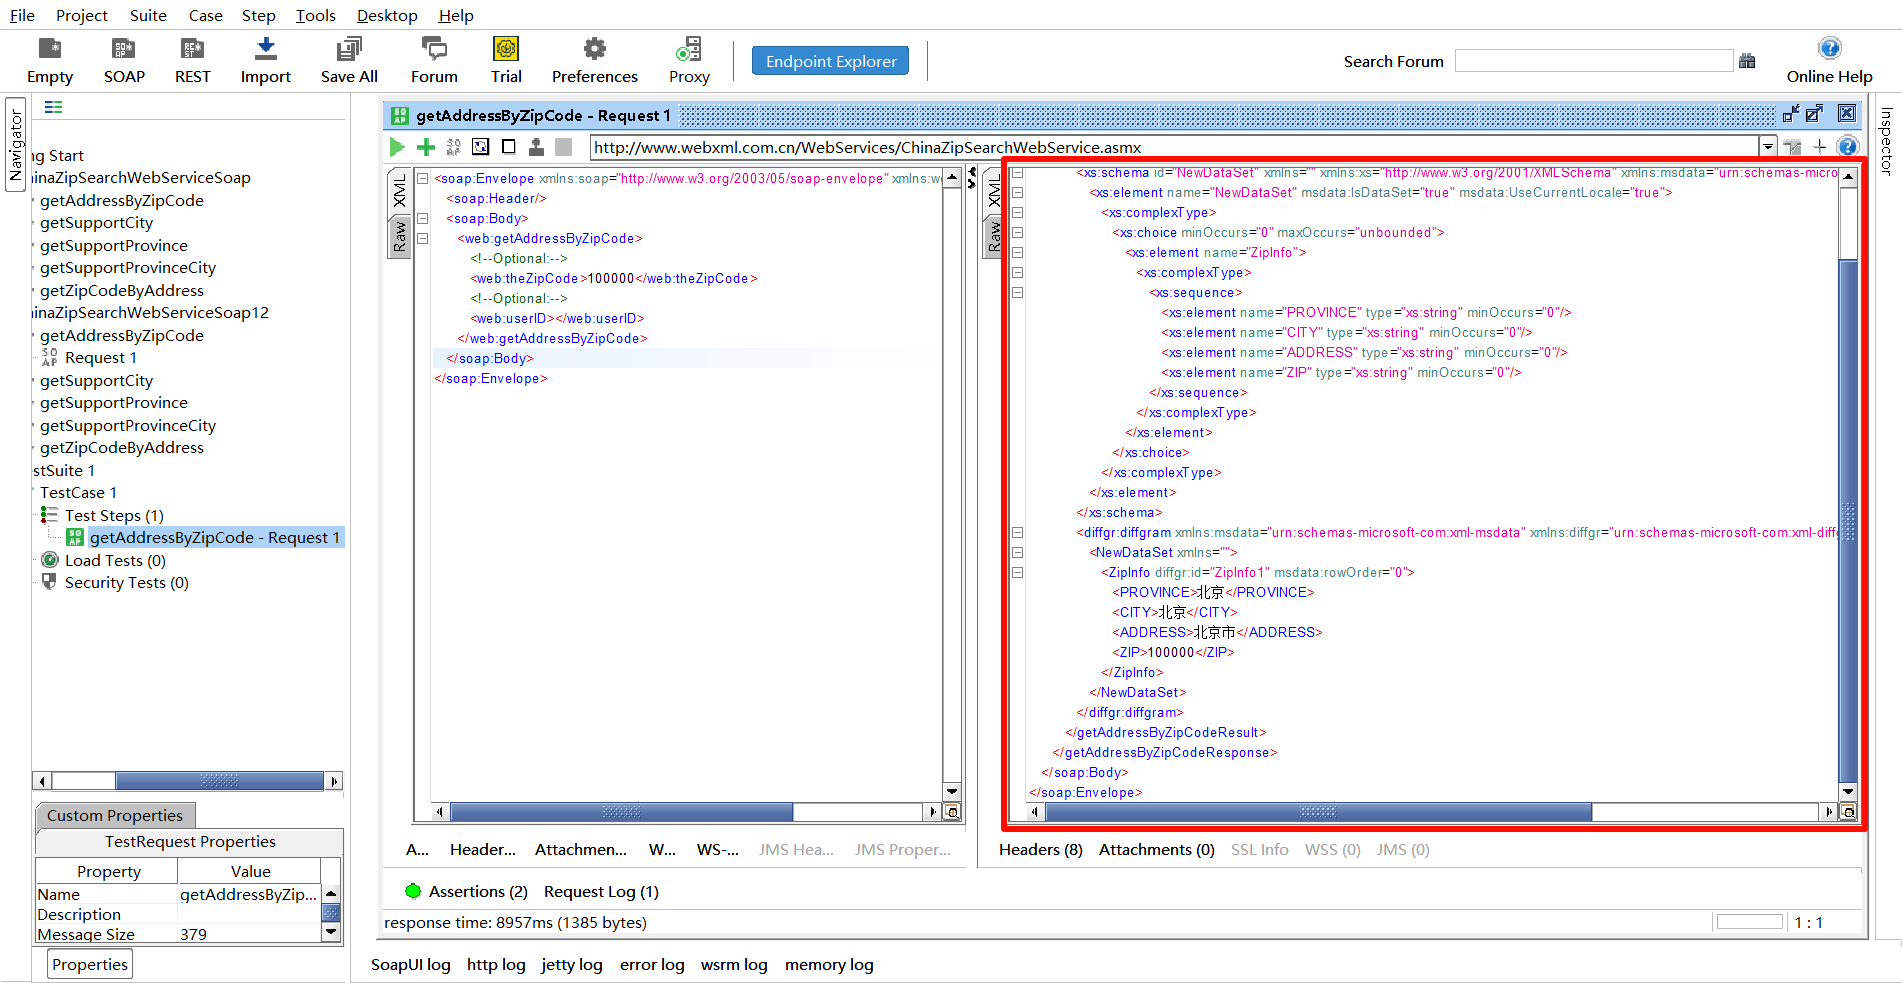Toggle the Navigator side panel tab
Screen dimensions: 1902x983
tap(15, 145)
